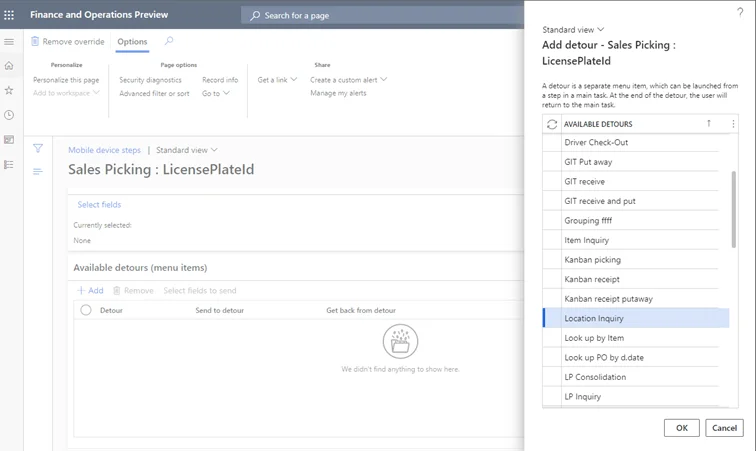Screen dimensions: 756x451
Task: Expand the Get a link dropdown
Action: 277,80
